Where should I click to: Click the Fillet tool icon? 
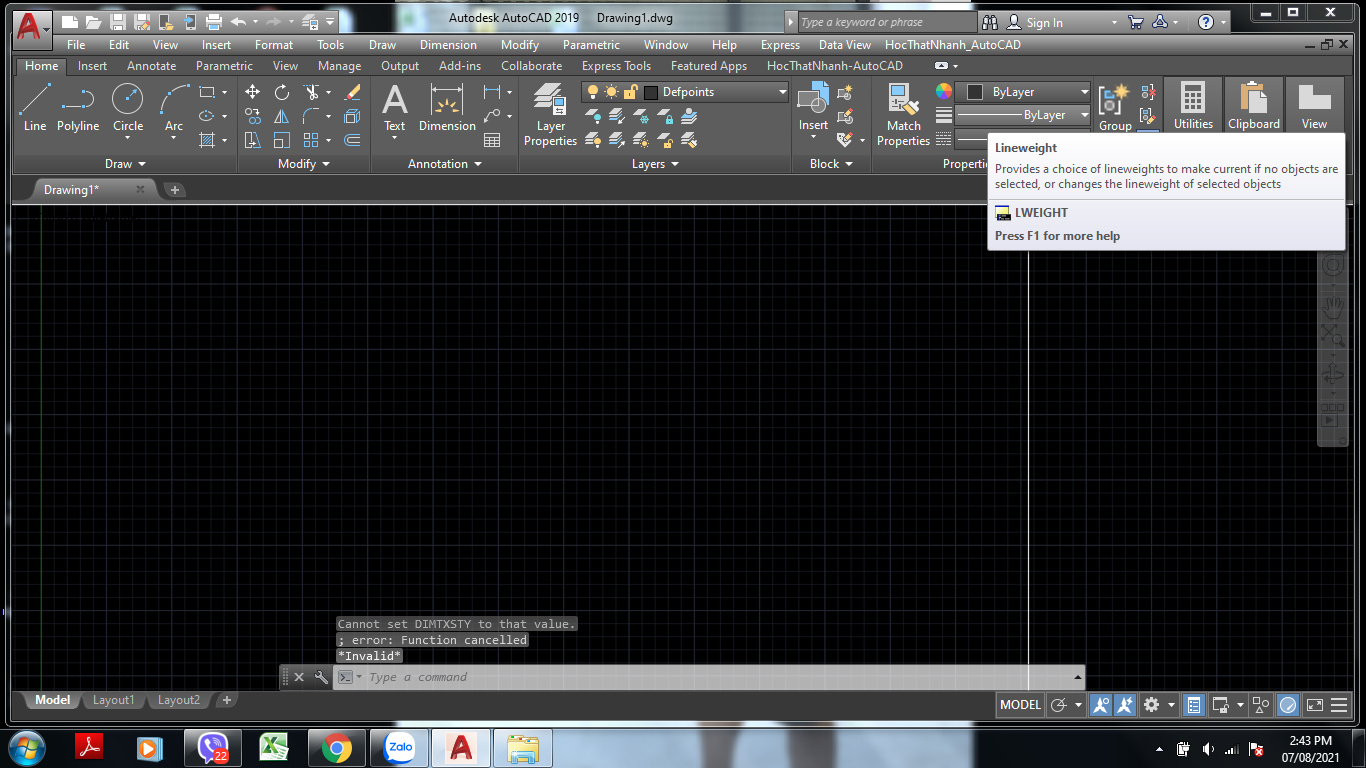coord(311,116)
